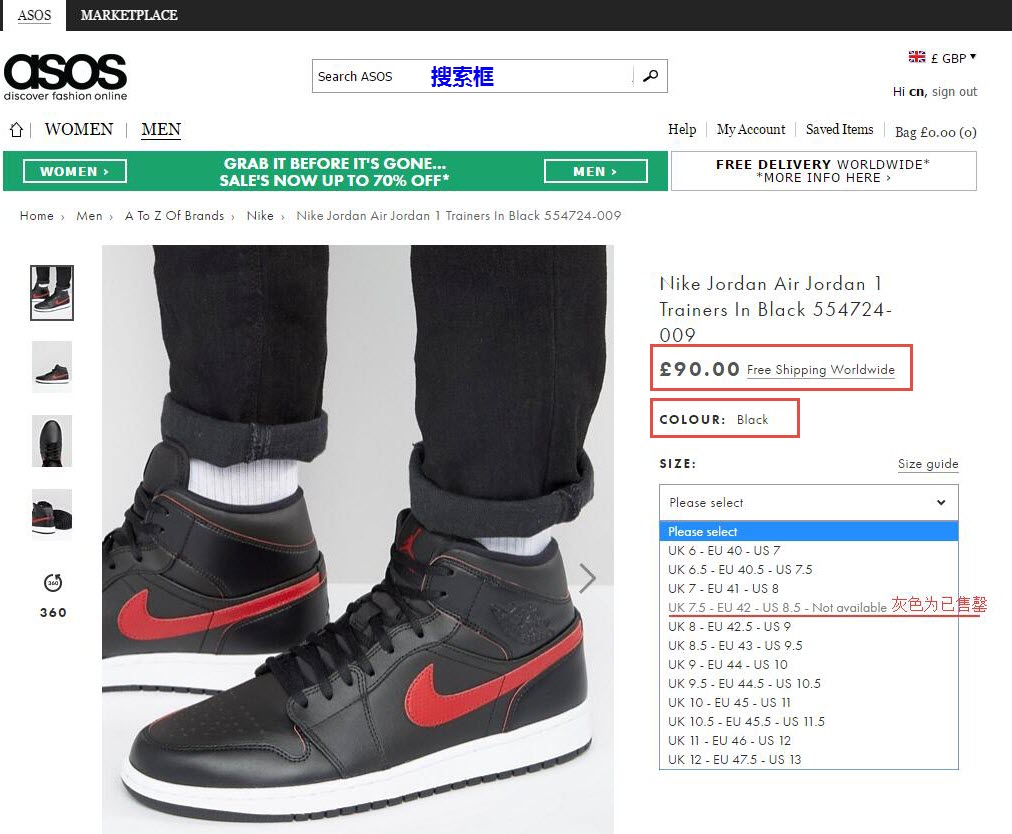
Task: Open Saved Items page
Action: click(839, 129)
